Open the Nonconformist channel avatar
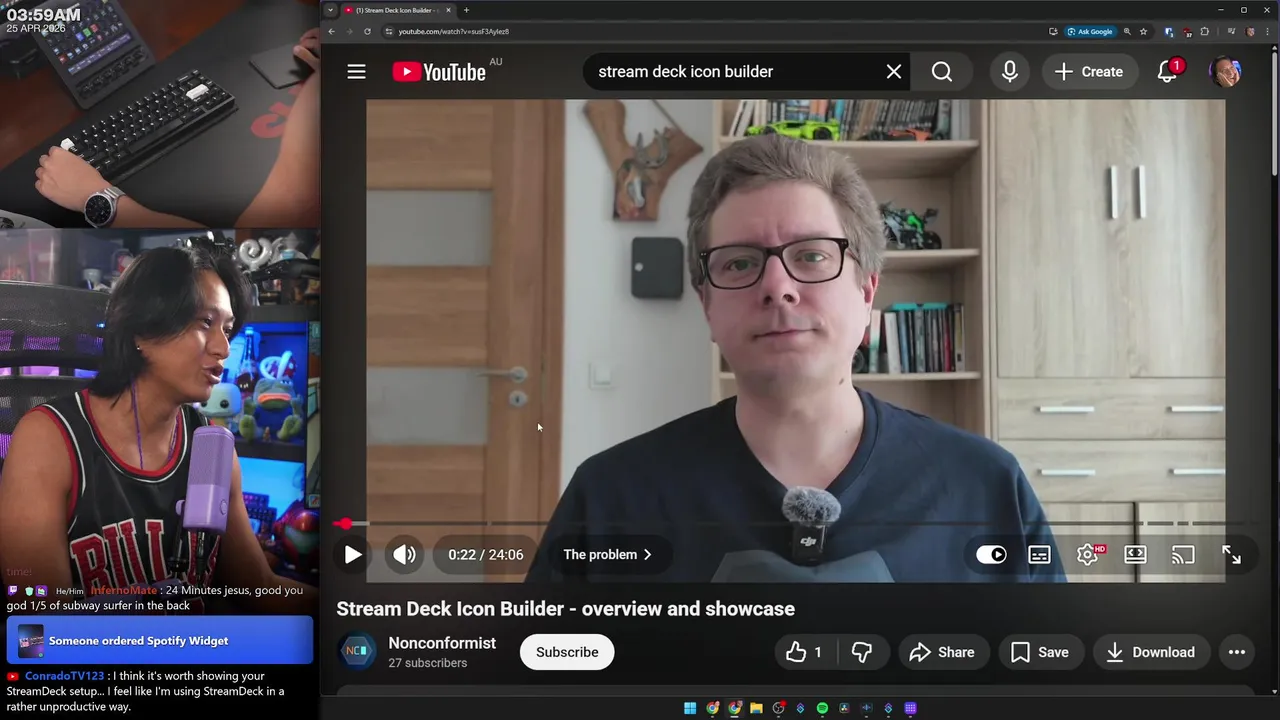The width and height of the screenshot is (1280, 720). pos(357,652)
